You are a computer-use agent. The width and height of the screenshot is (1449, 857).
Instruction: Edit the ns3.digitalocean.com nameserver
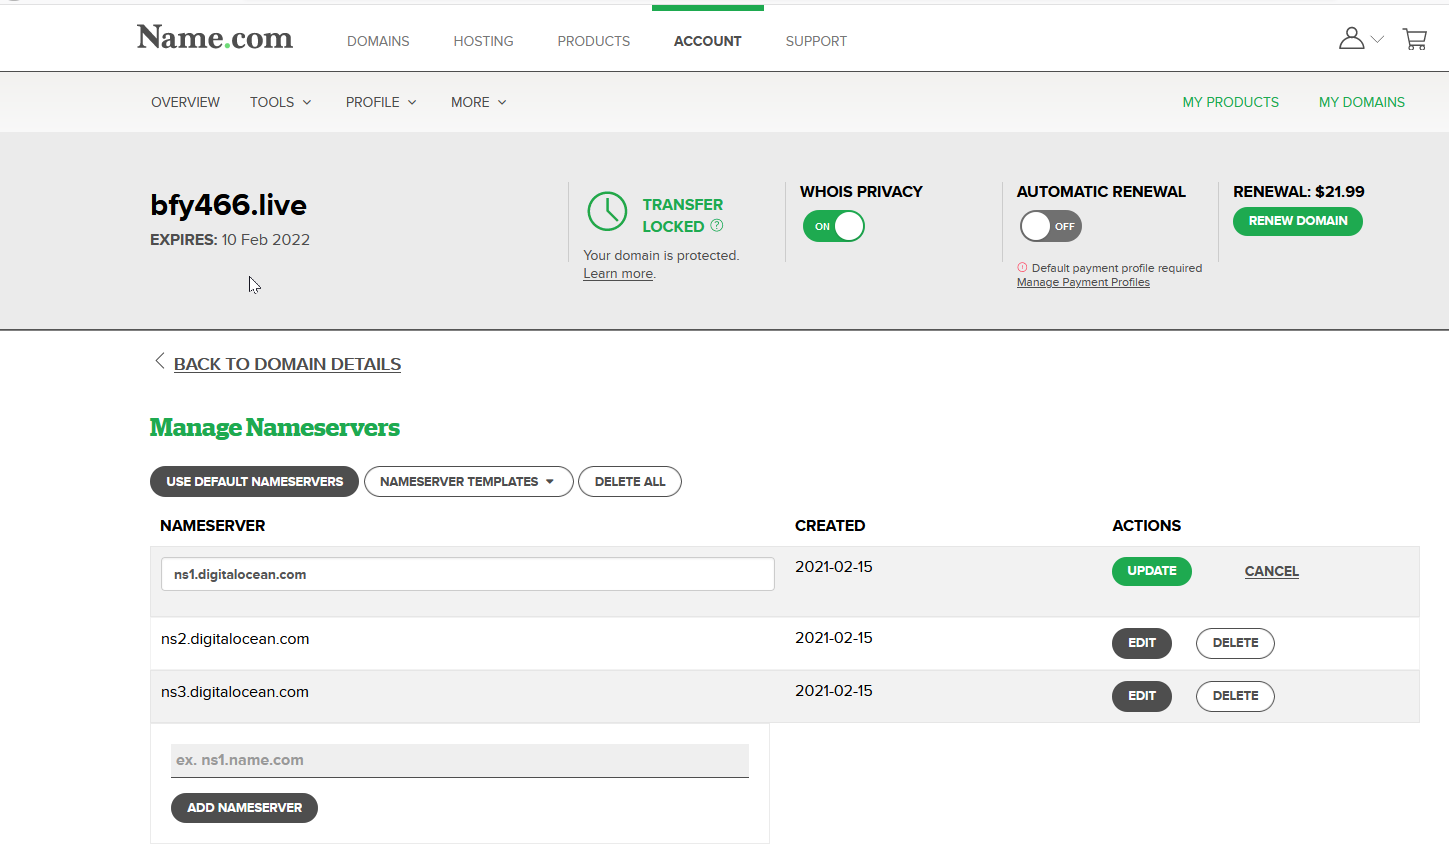click(x=1141, y=696)
